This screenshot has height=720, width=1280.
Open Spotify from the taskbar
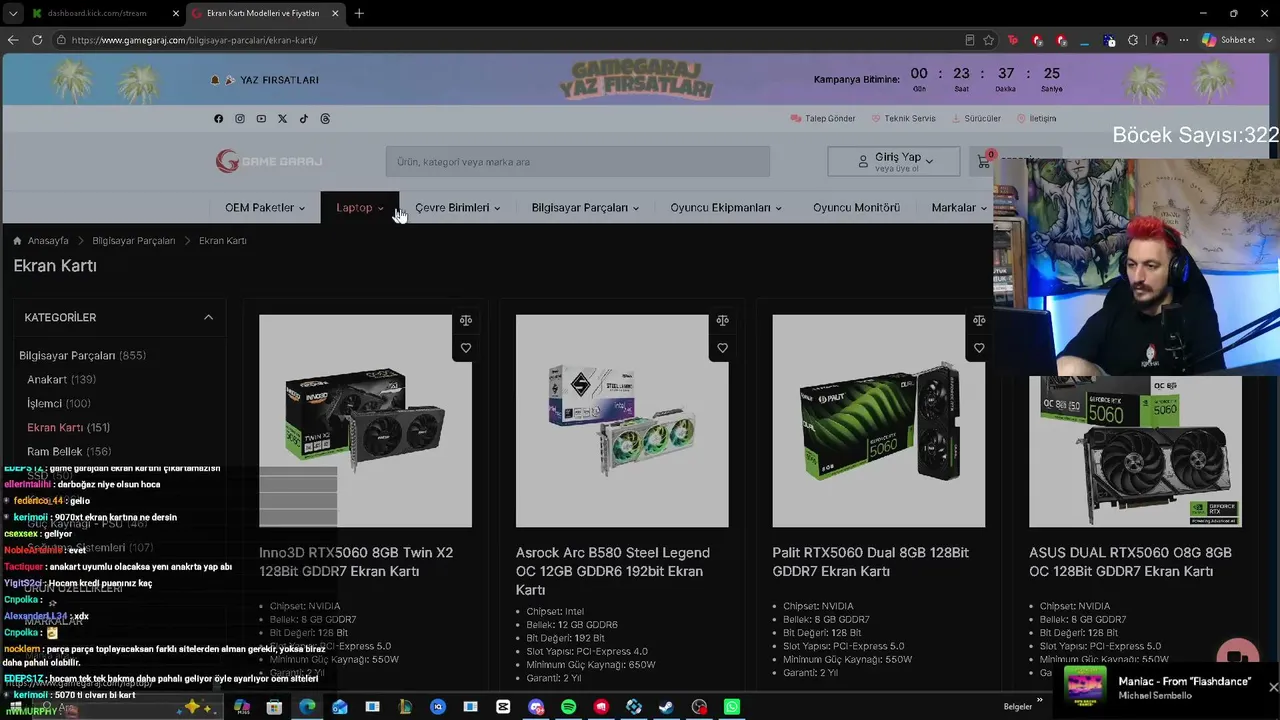[568, 707]
